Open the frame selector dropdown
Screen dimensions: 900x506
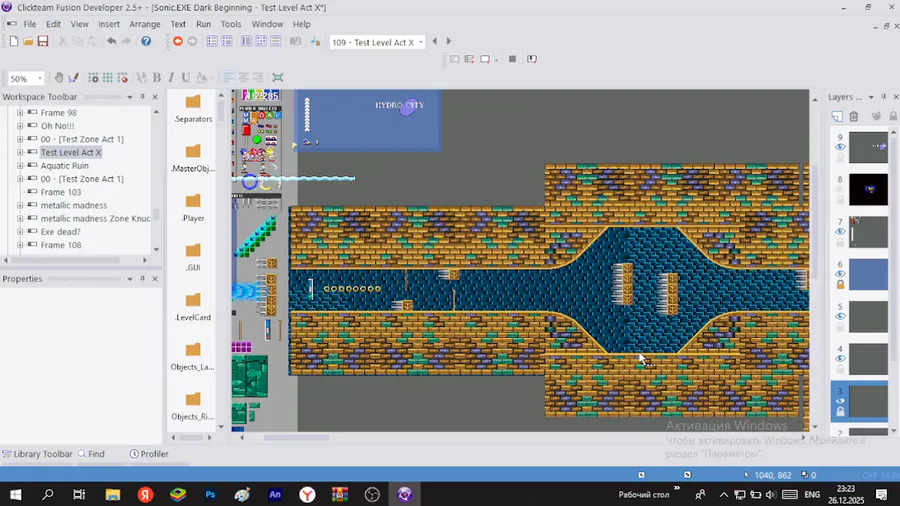point(421,42)
